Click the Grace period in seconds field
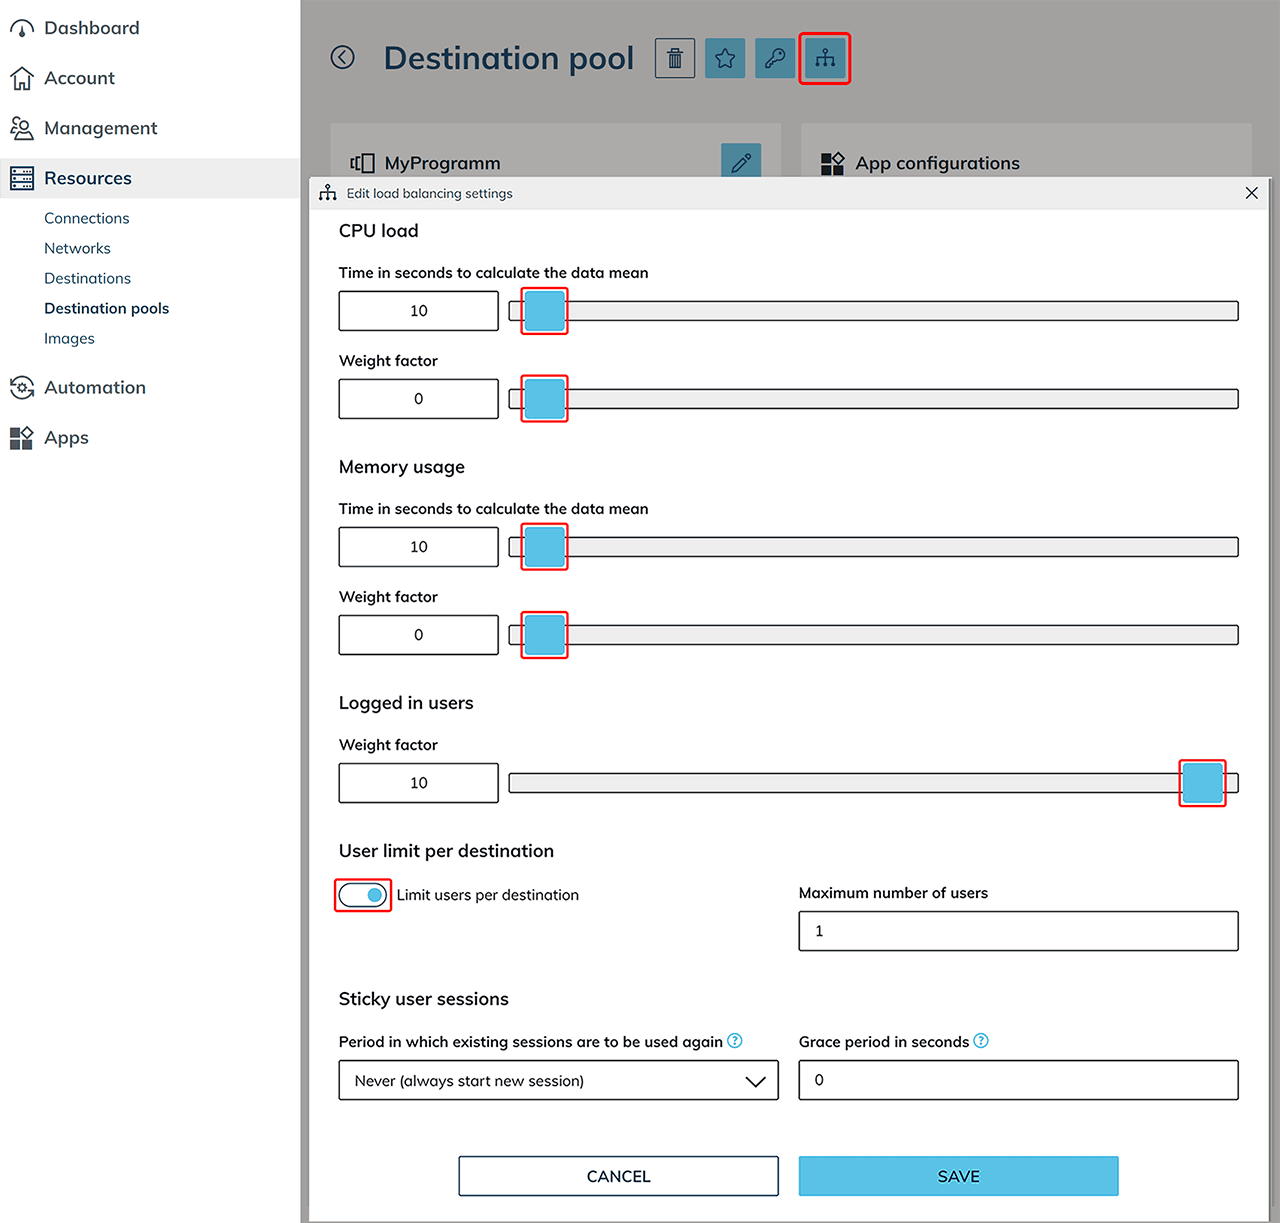 1018,1080
